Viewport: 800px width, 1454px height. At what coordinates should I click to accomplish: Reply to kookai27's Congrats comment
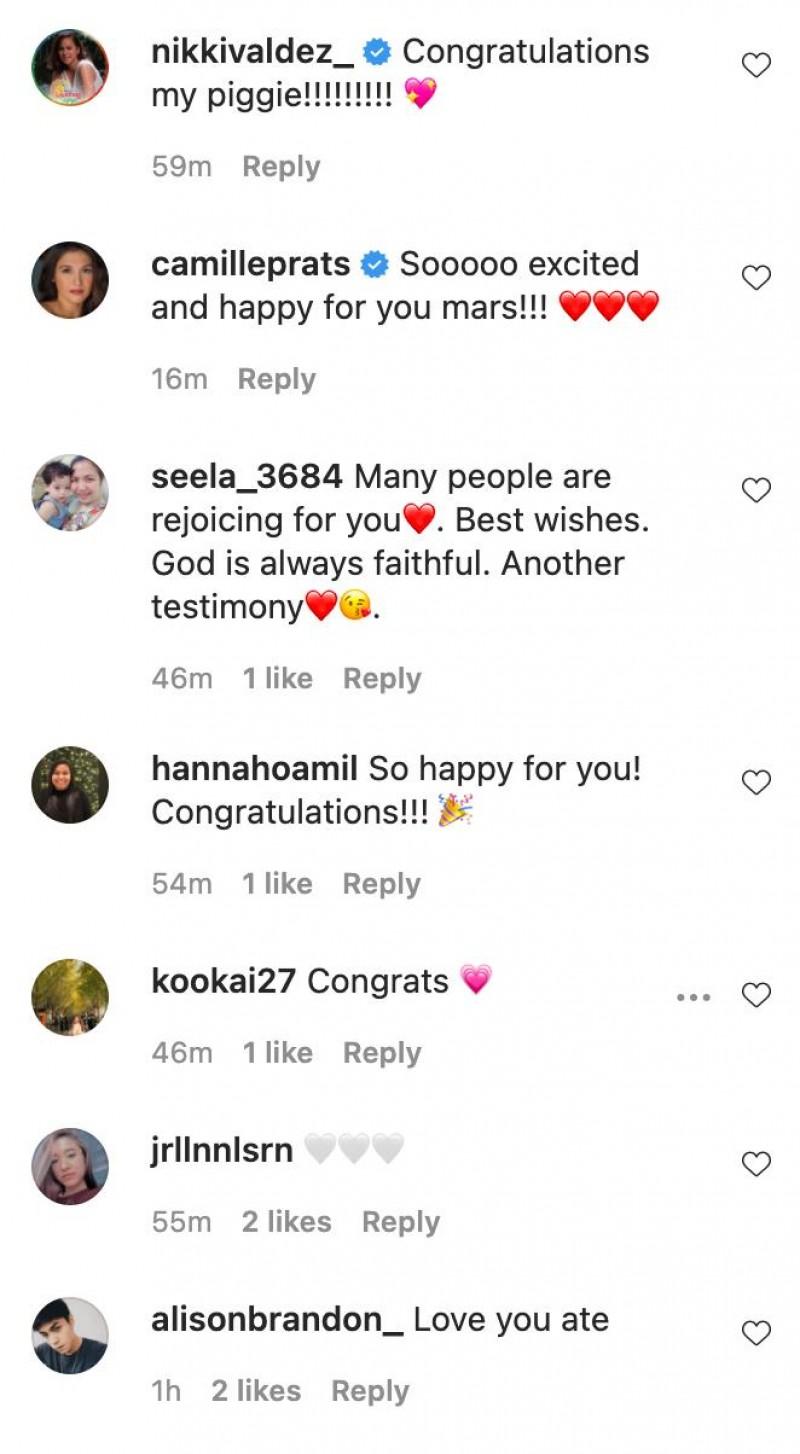(382, 1053)
